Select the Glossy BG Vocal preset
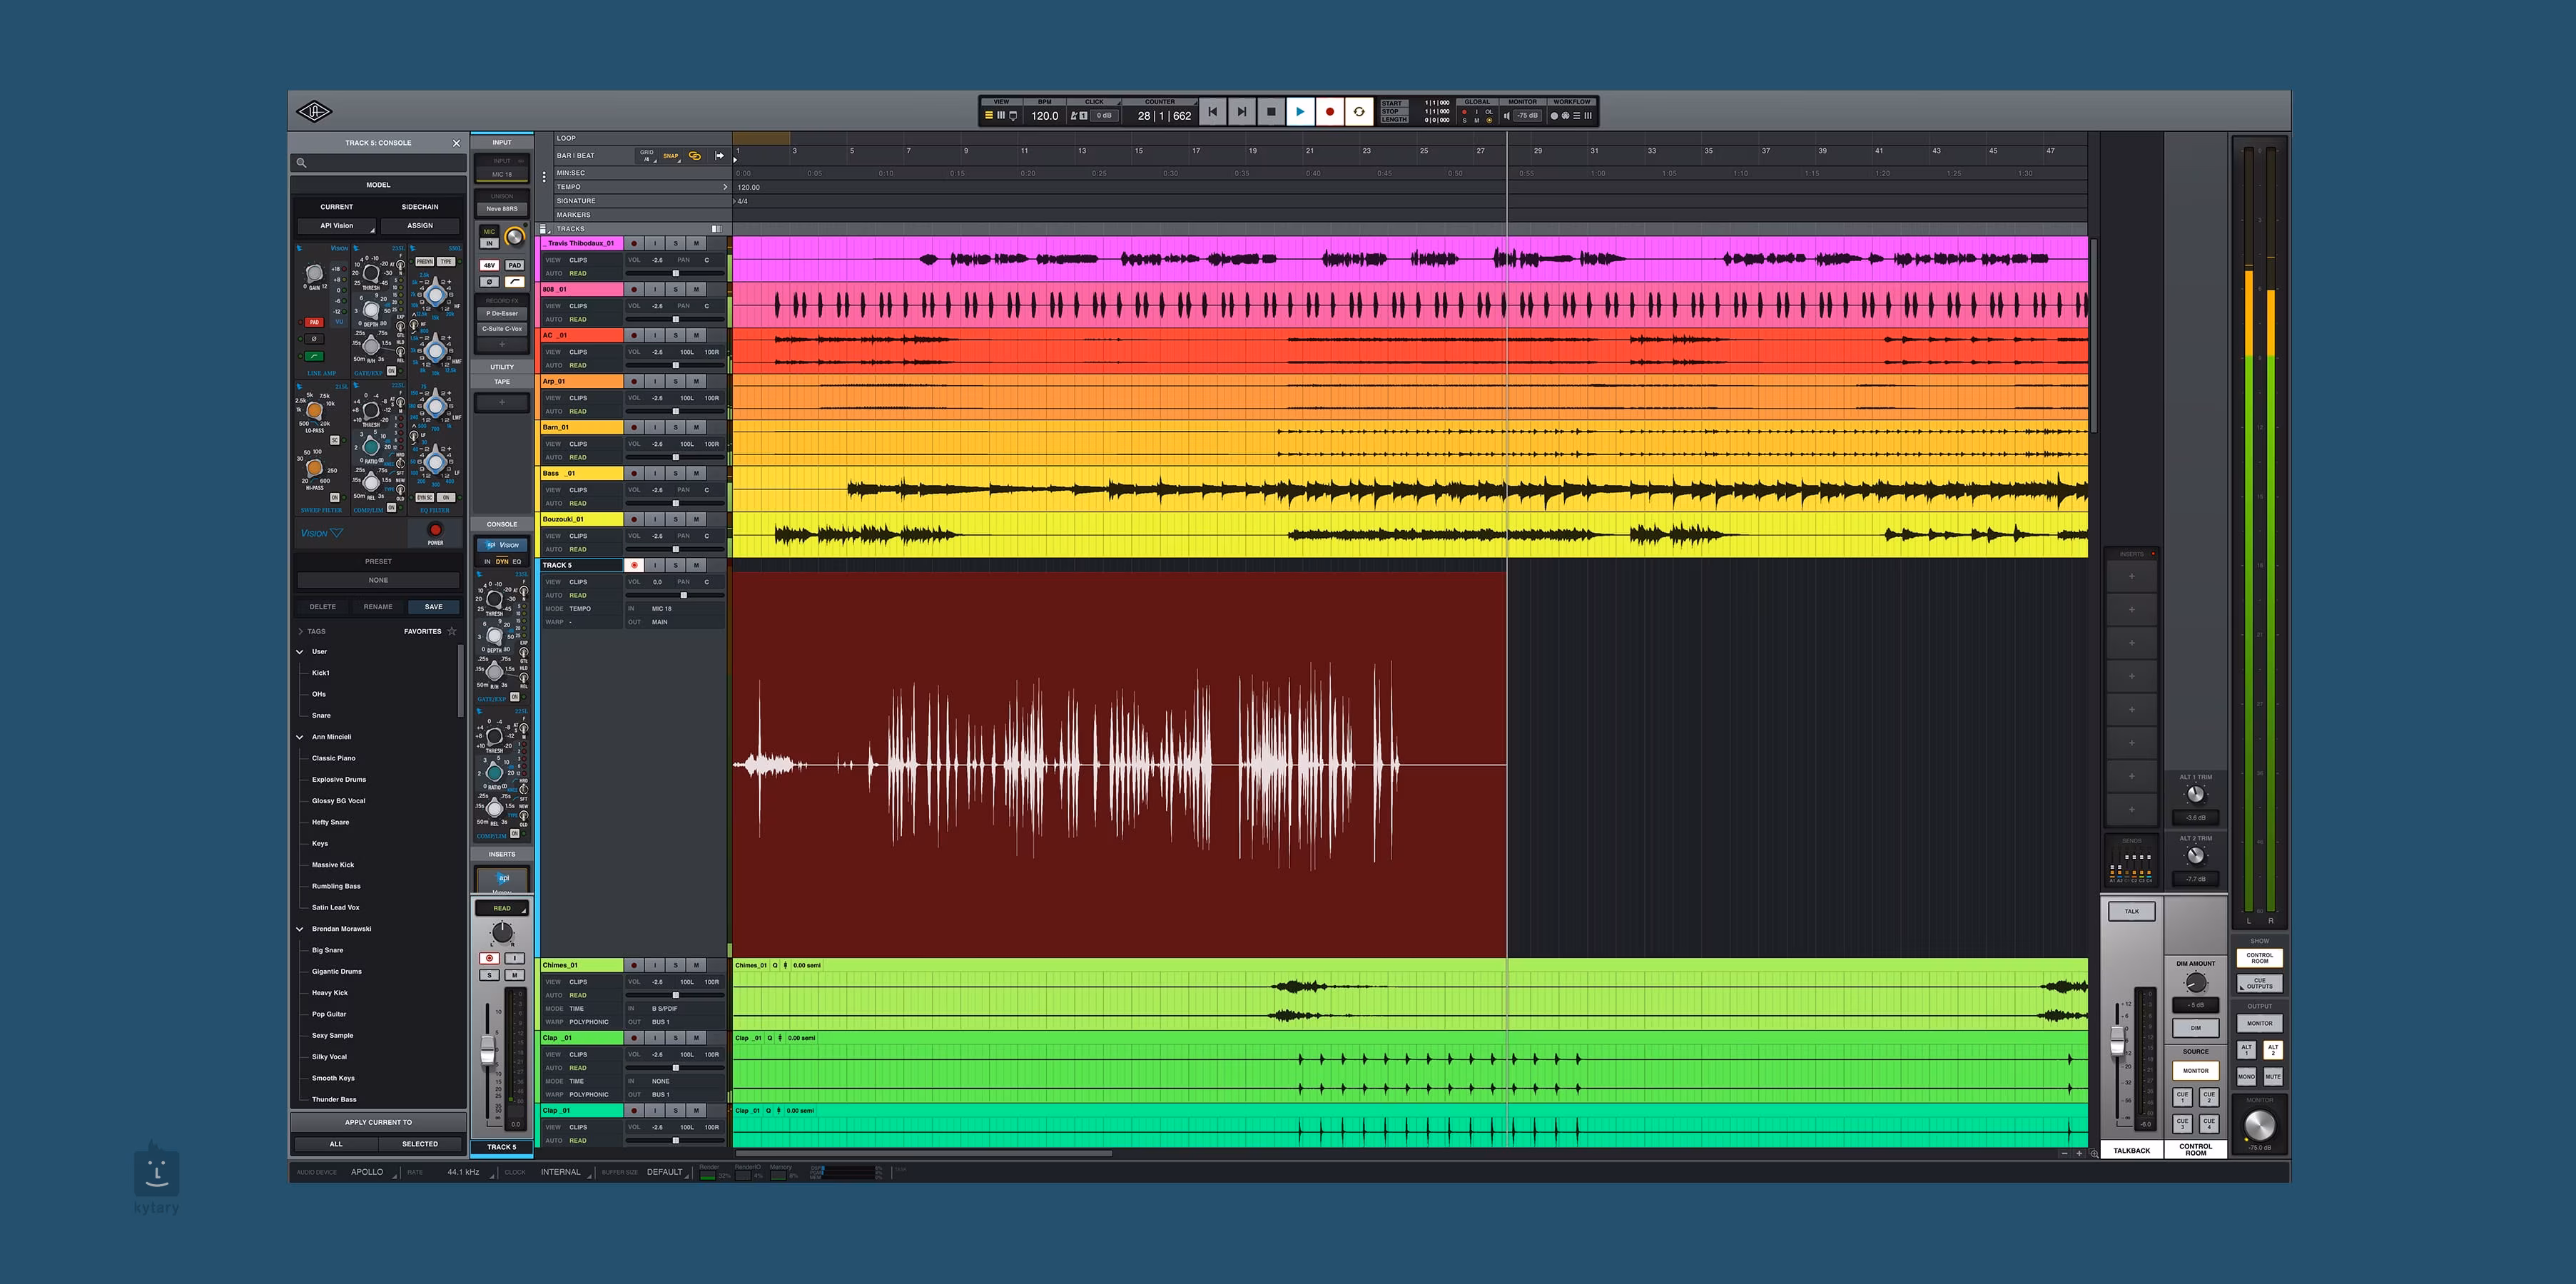This screenshot has height=1284, width=2576. (x=338, y=801)
